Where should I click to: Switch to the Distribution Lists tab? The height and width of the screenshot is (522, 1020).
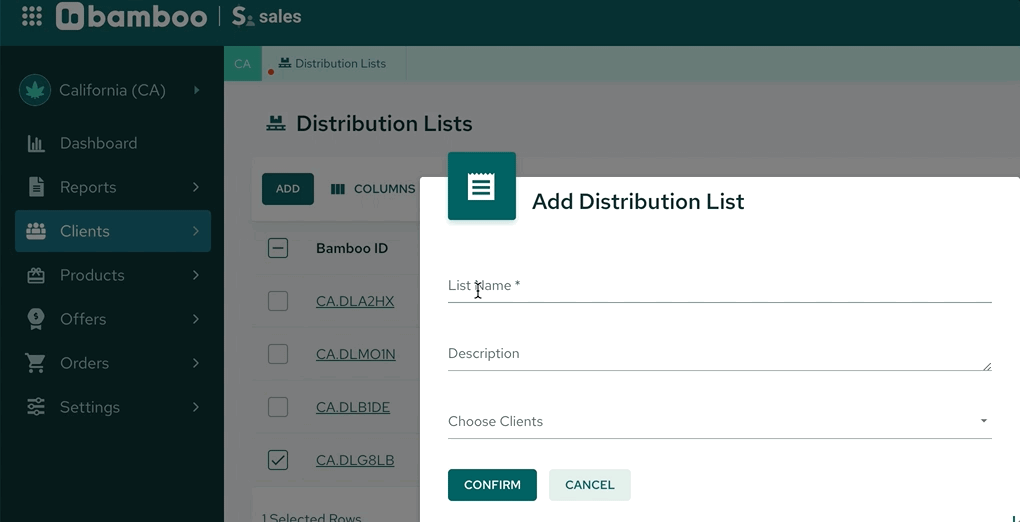pos(334,63)
